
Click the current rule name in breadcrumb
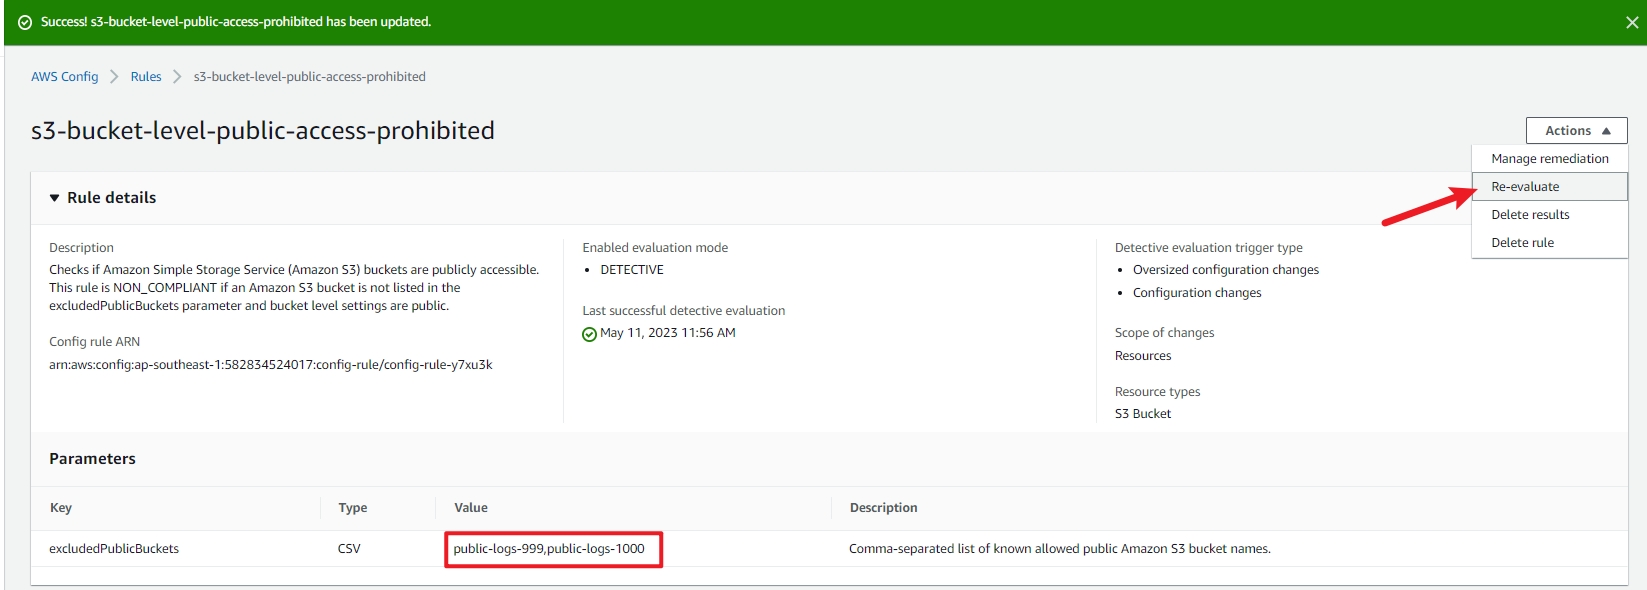(x=309, y=77)
